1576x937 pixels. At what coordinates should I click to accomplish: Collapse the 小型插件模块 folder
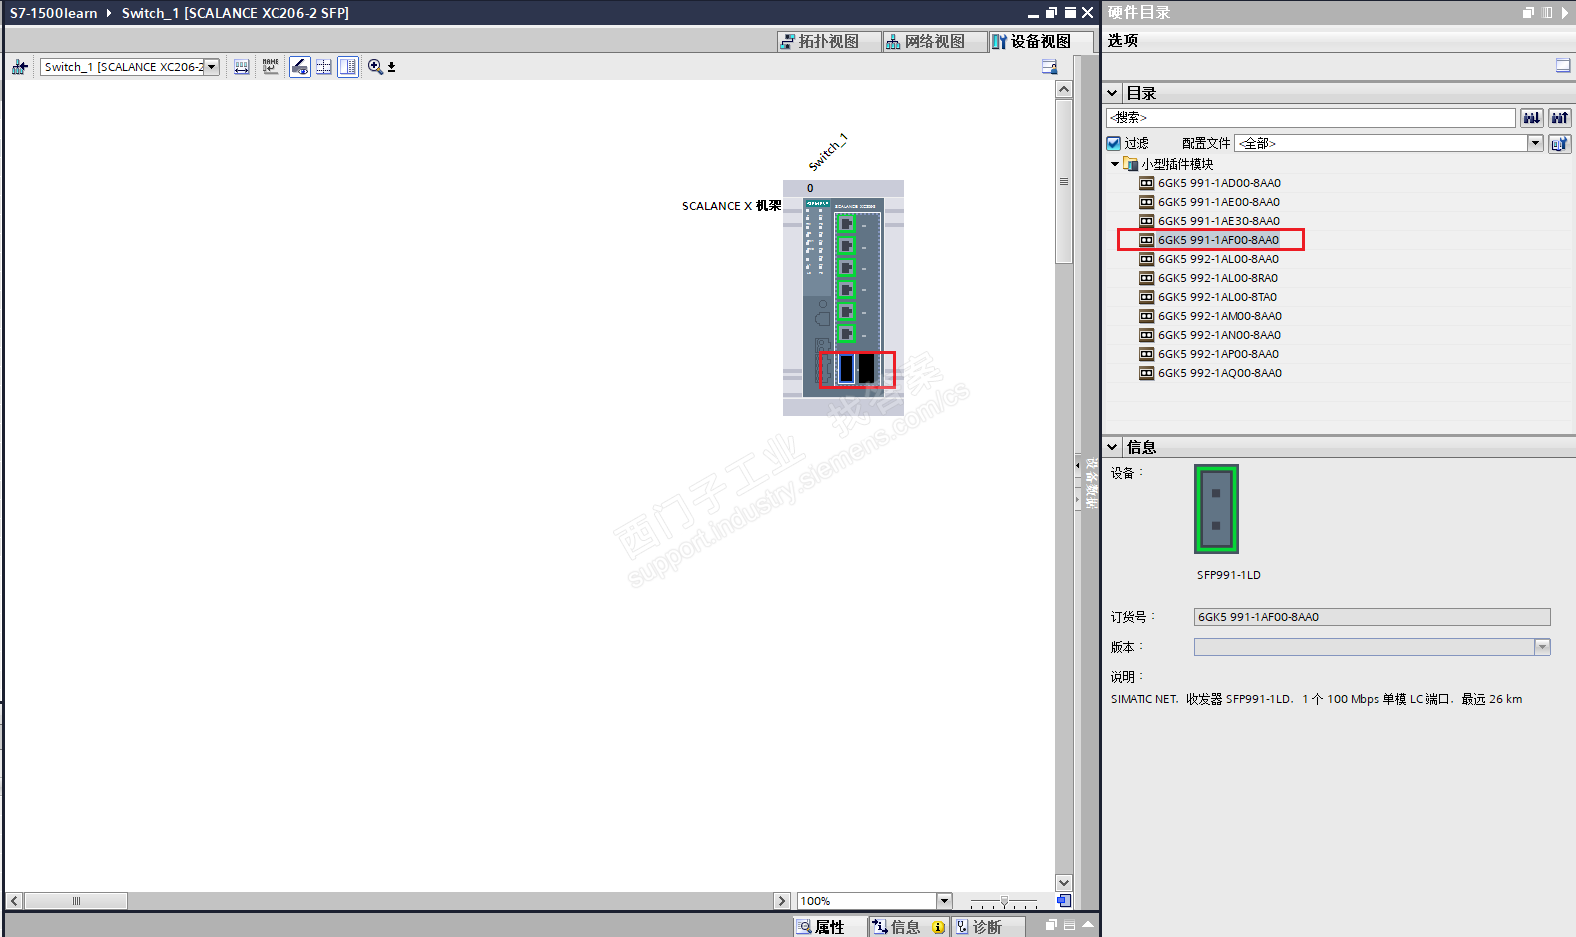[x=1115, y=164]
